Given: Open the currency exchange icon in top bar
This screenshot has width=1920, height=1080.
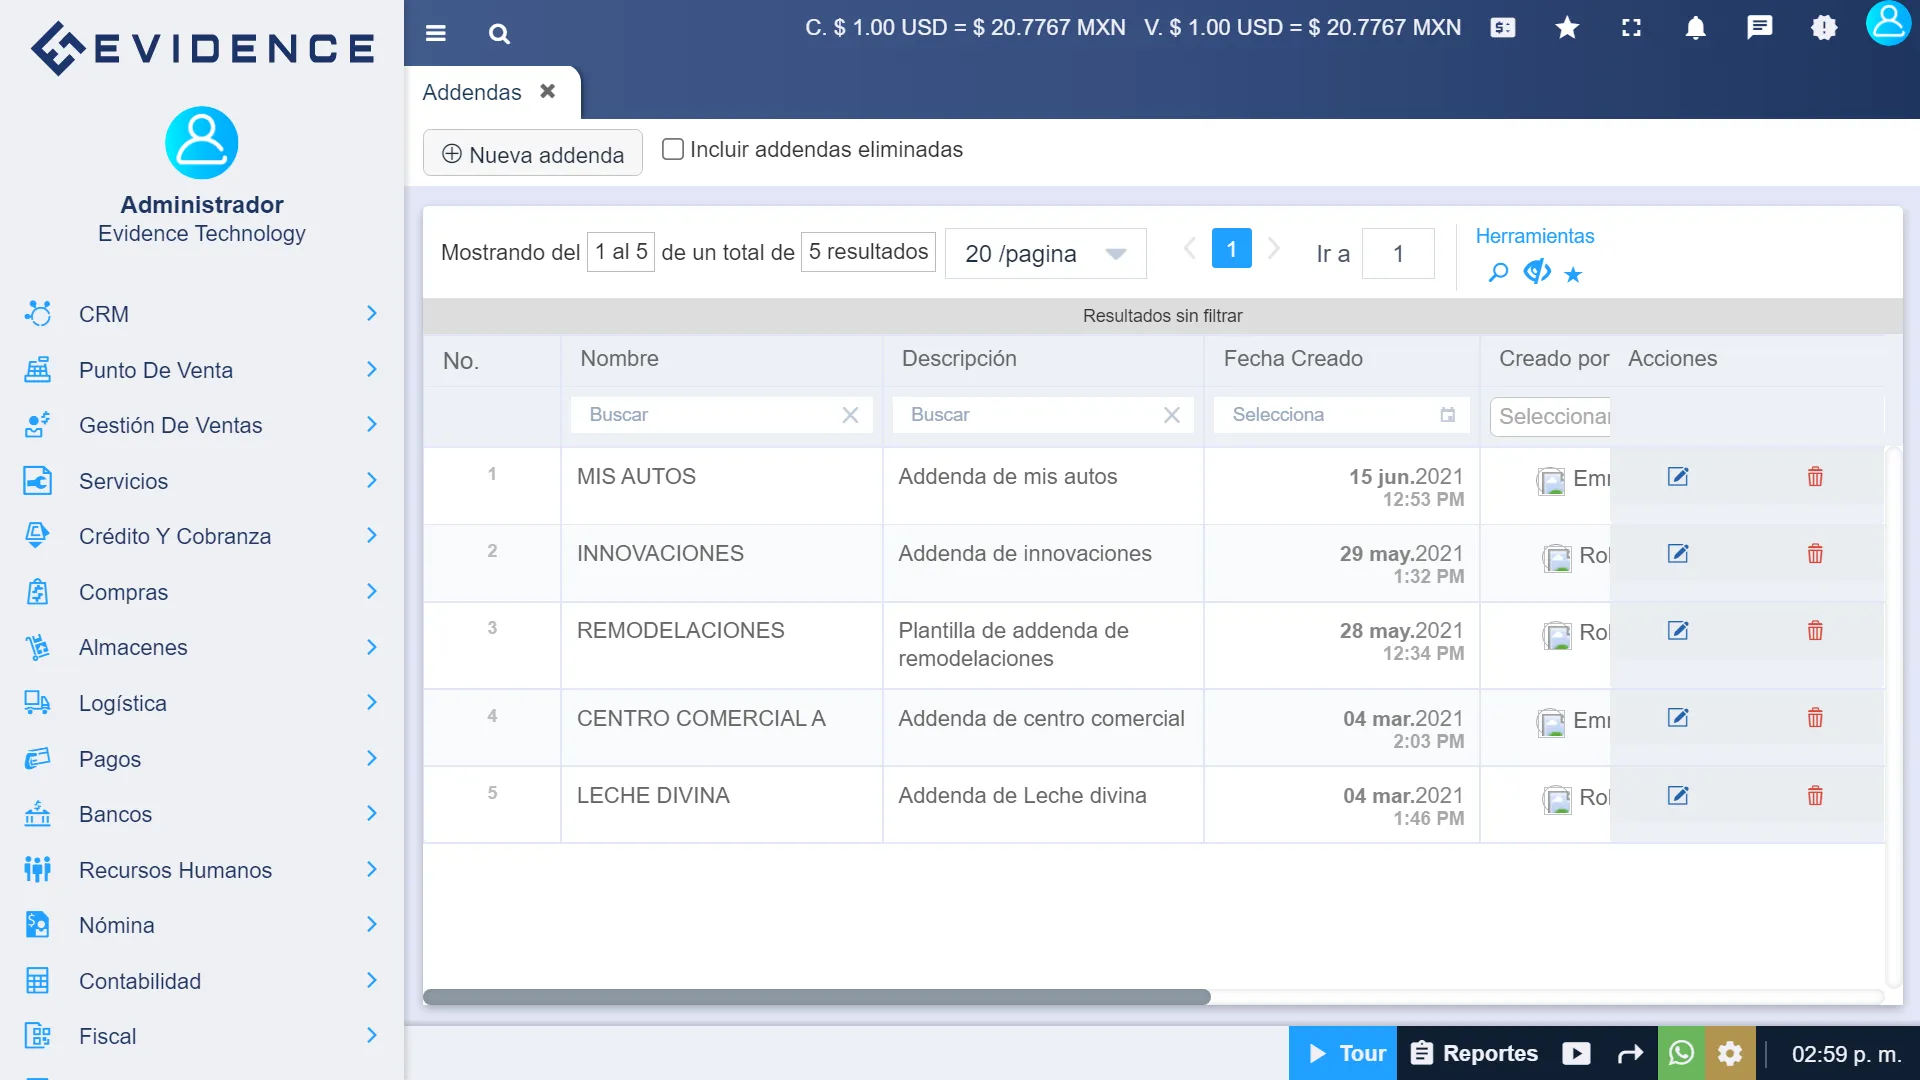Looking at the screenshot, I should (x=1502, y=28).
